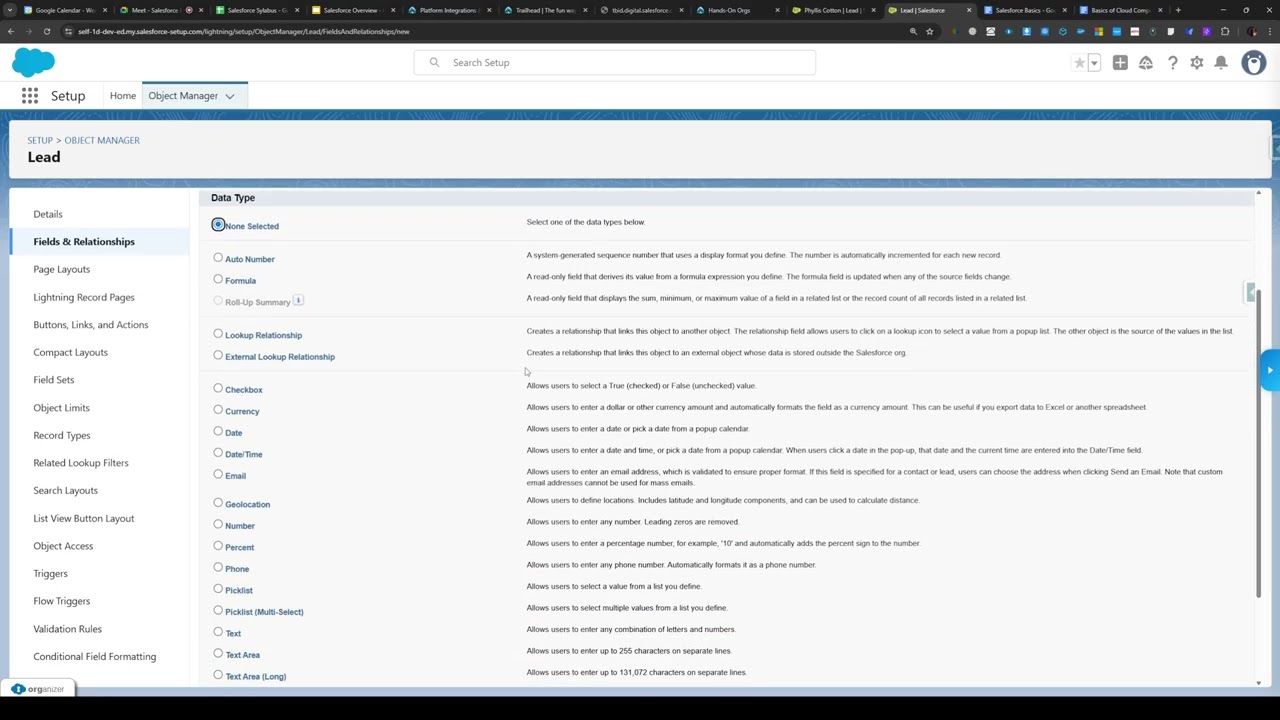The height and width of the screenshot is (720, 1280).
Task: Click the browser reload button
Action: click(x=46, y=31)
